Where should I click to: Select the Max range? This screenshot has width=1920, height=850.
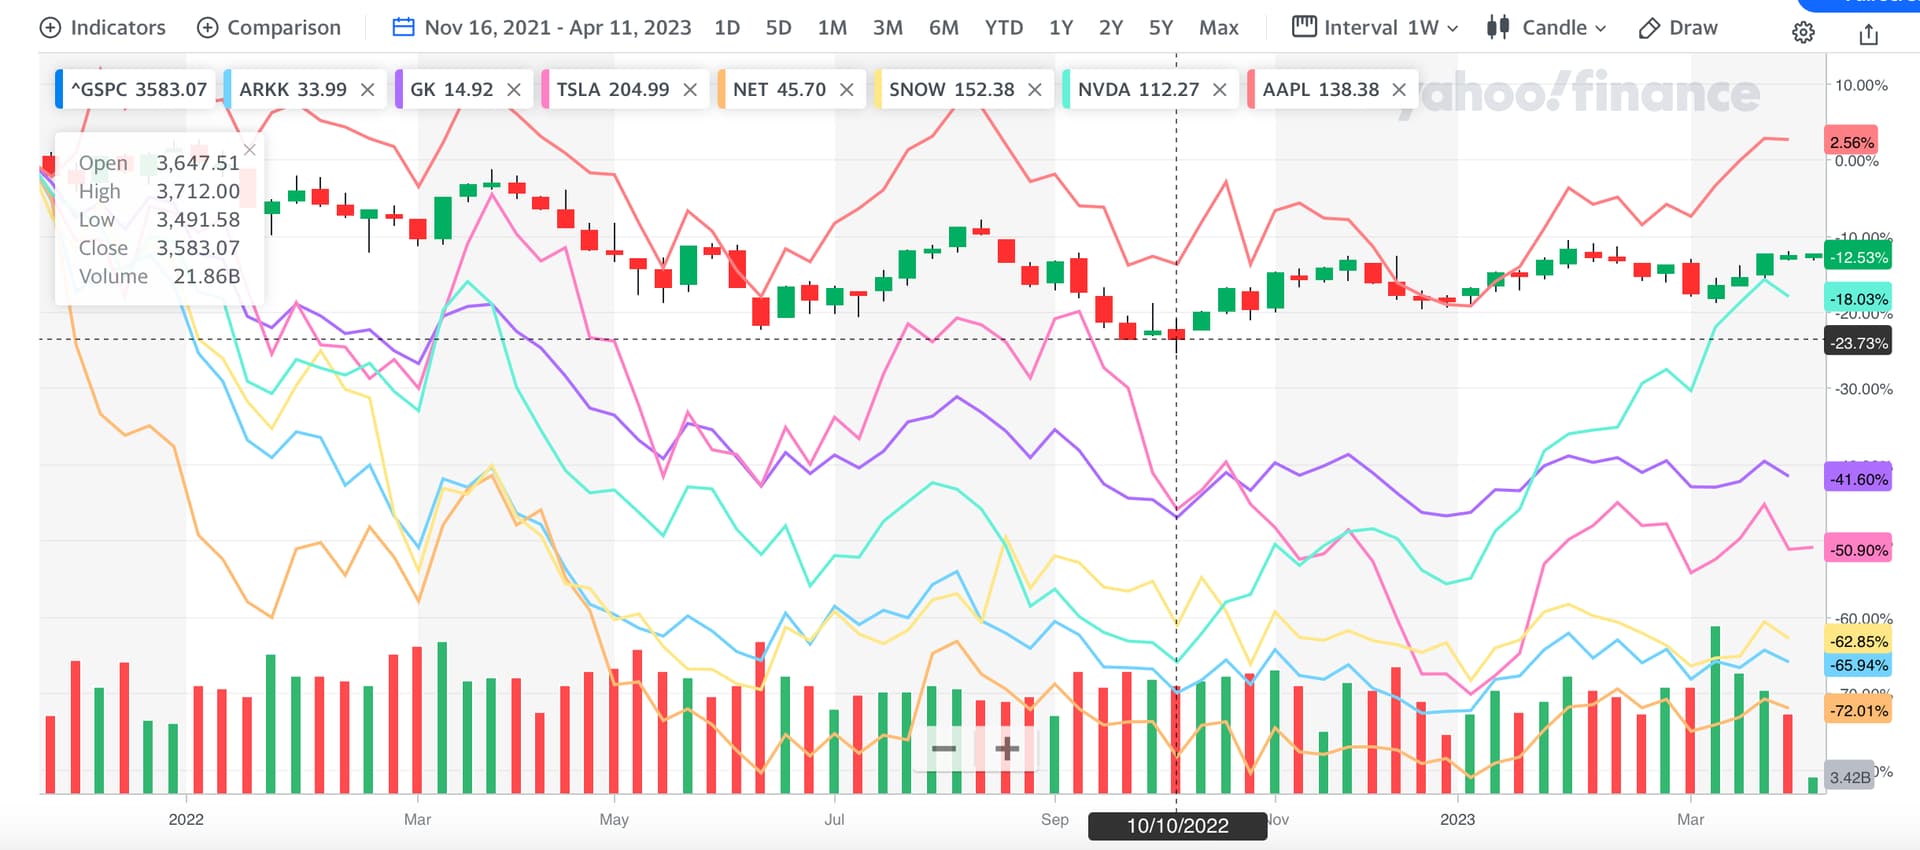click(x=1219, y=28)
